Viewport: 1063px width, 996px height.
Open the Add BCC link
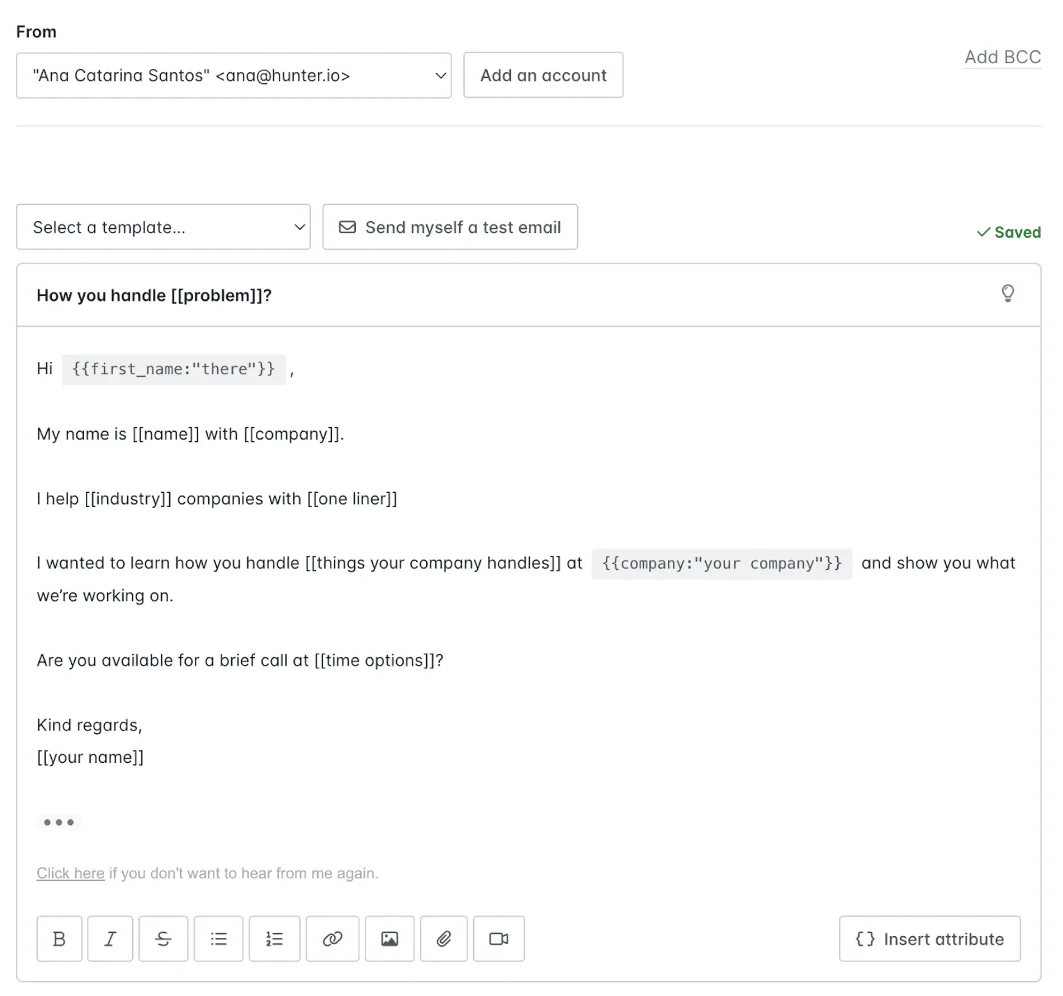click(1003, 57)
